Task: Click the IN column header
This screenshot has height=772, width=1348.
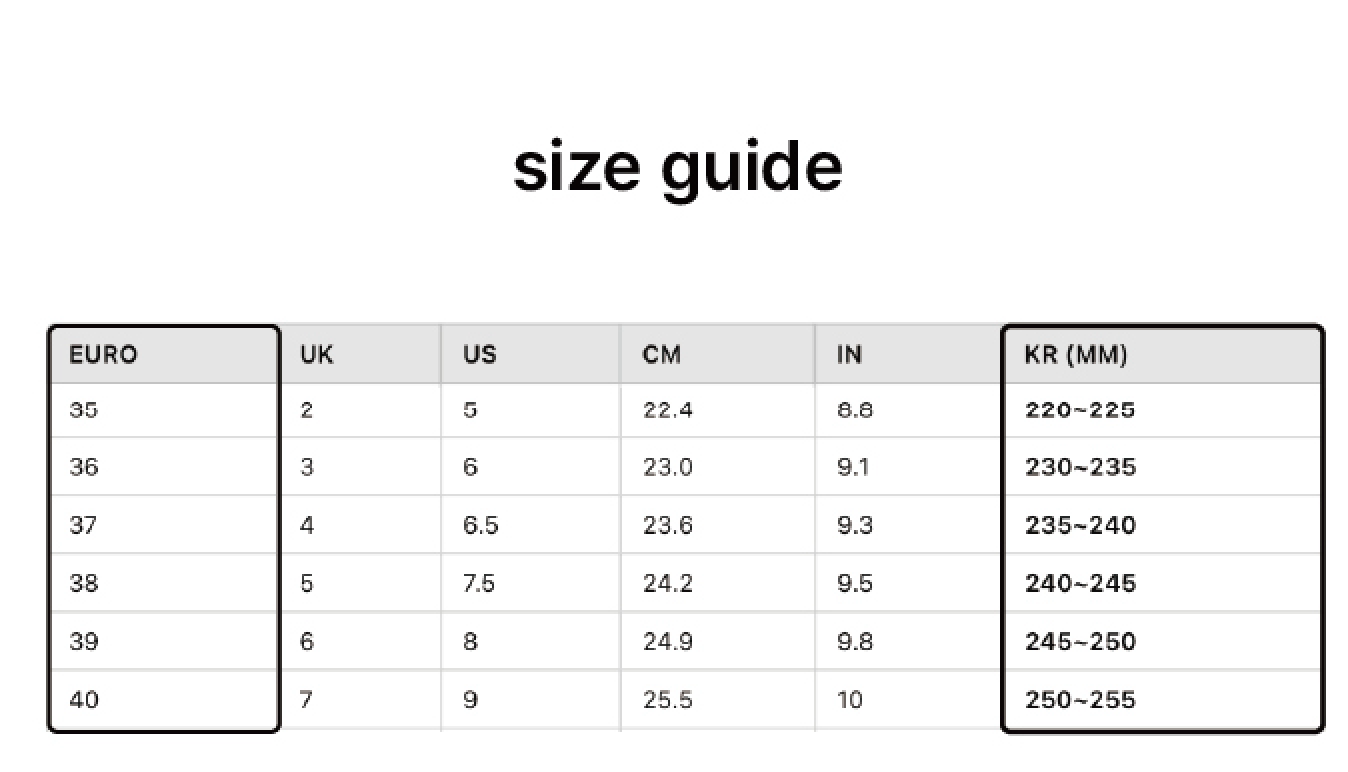Action: [849, 355]
